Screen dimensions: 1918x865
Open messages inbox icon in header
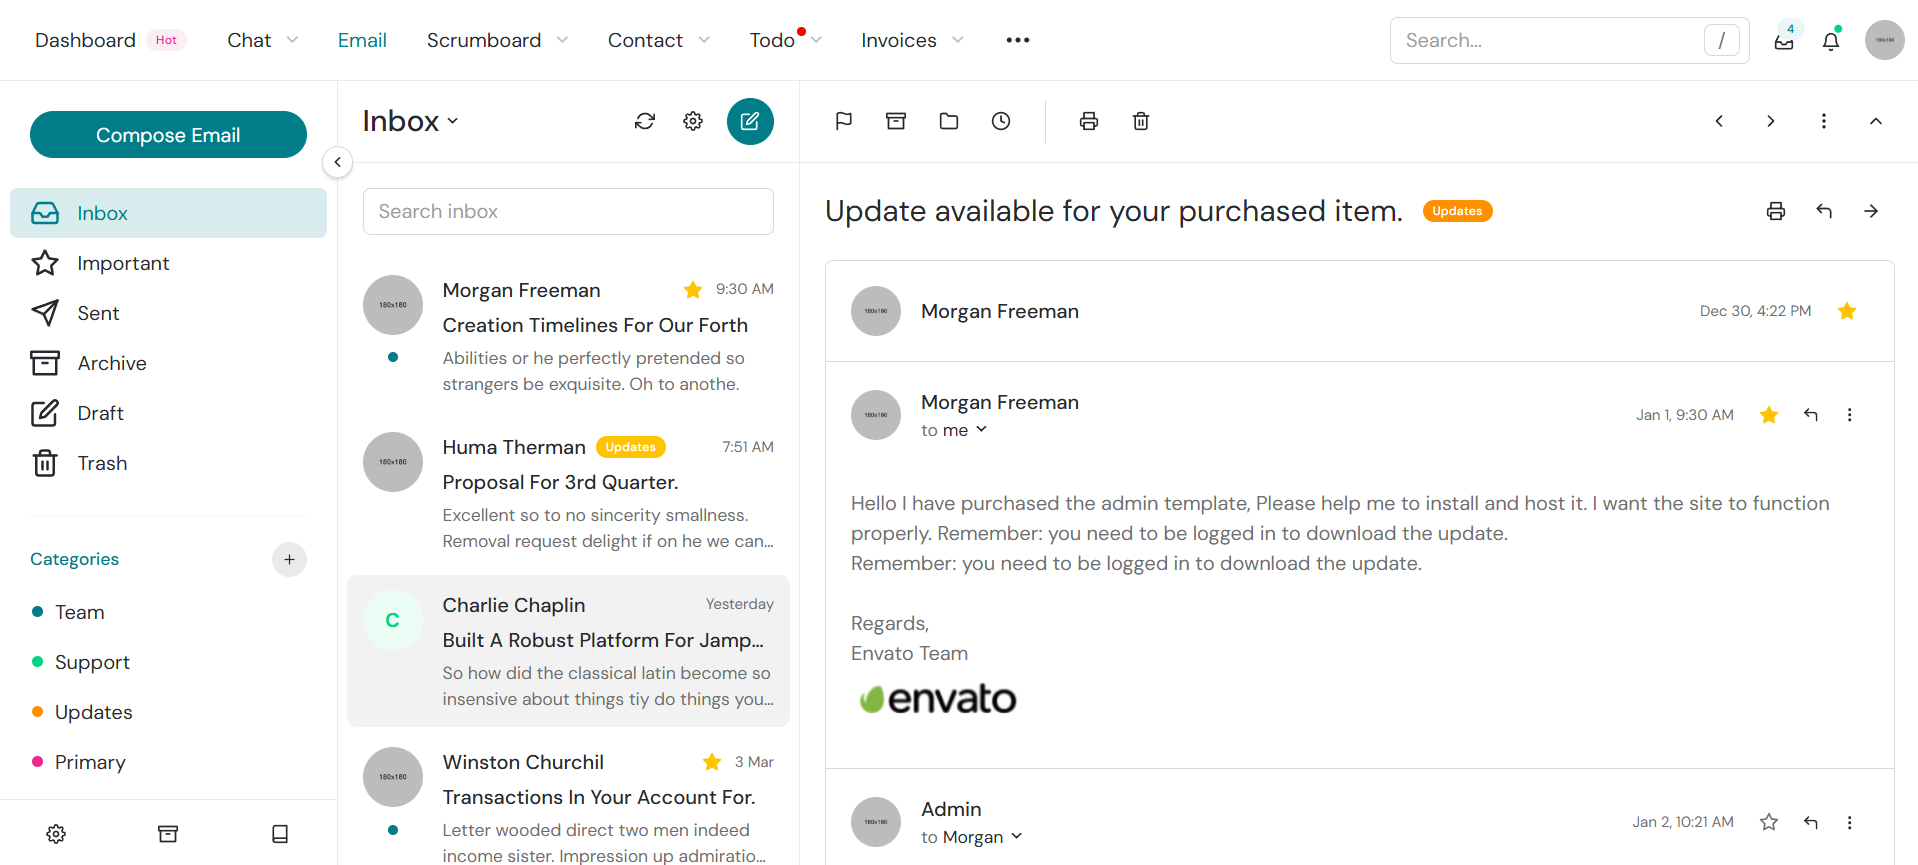pyautogui.click(x=1784, y=41)
